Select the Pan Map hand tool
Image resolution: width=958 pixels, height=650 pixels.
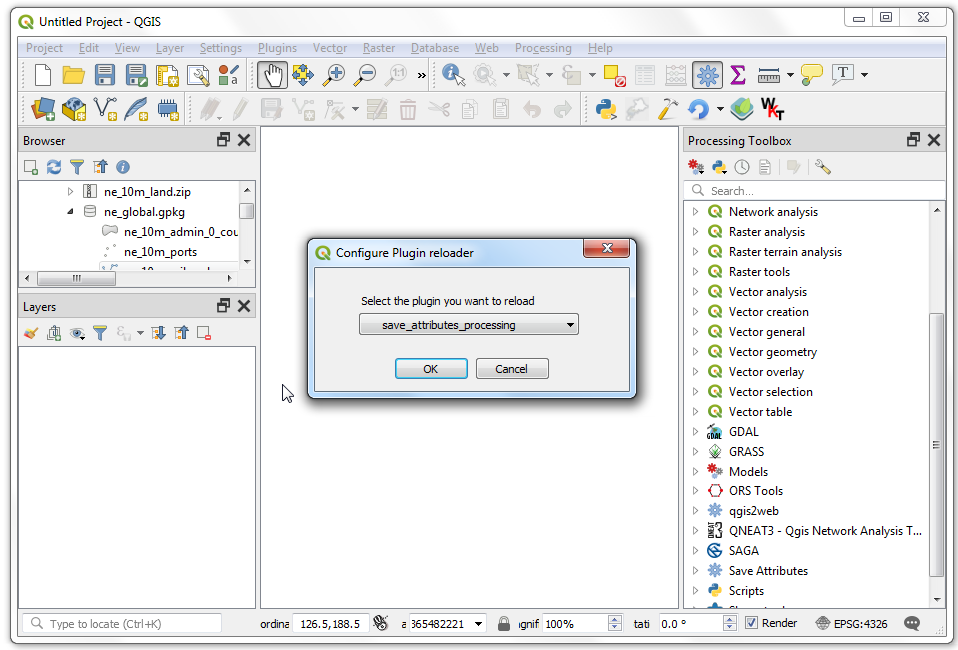272,75
